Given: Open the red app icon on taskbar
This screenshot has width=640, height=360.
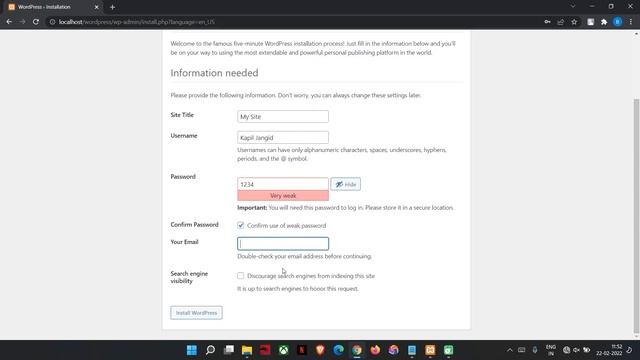Looking at the screenshot, I should 265,350.
